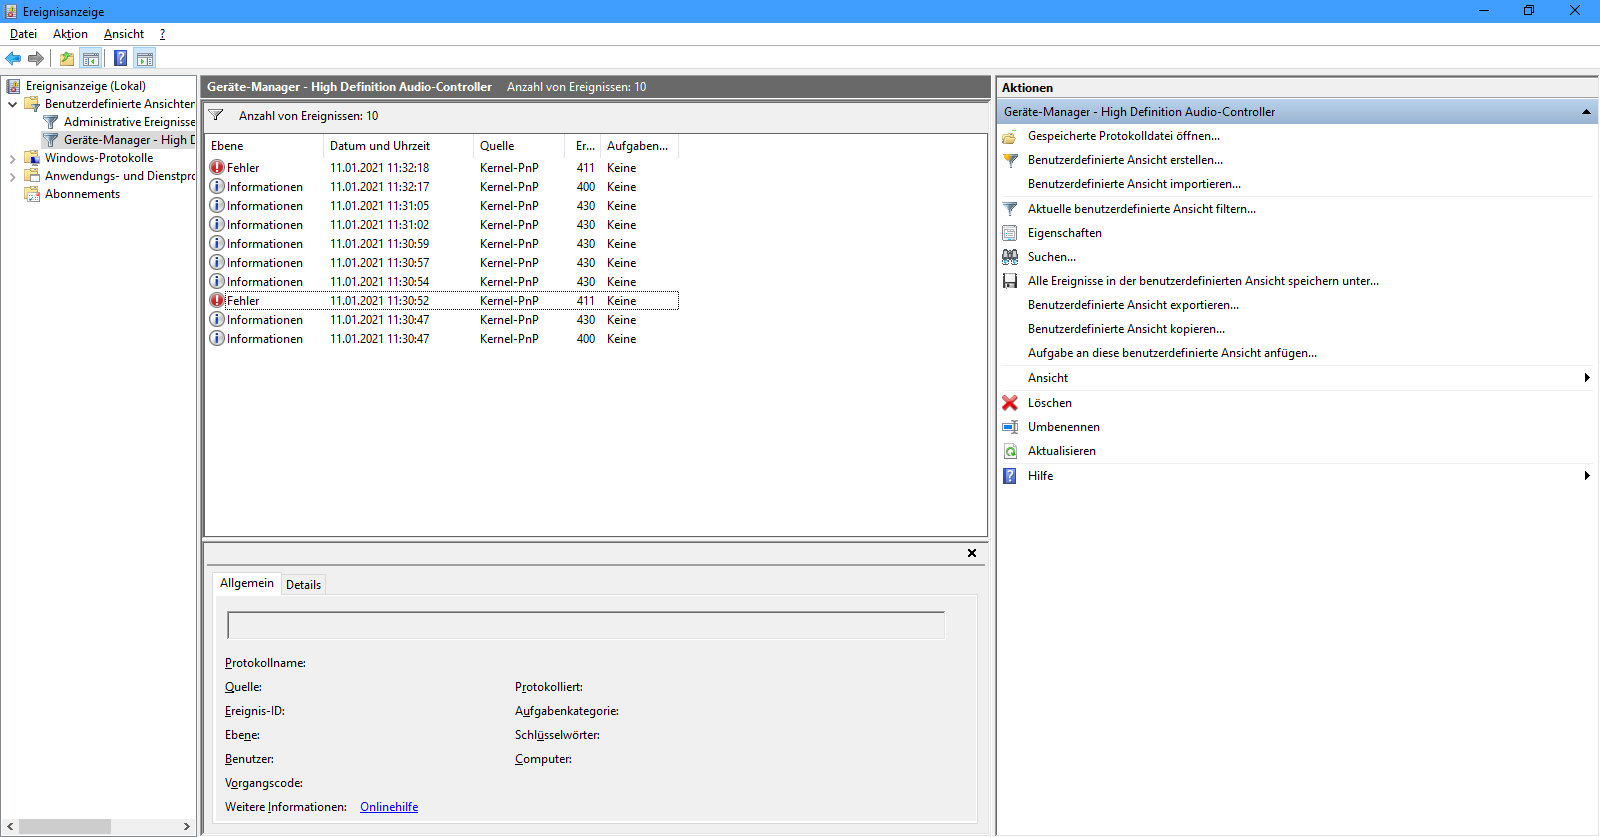The height and width of the screenshot is (837, 1600).
Task: Sort by the Aufgaben... column header
Action: (640, 146)
